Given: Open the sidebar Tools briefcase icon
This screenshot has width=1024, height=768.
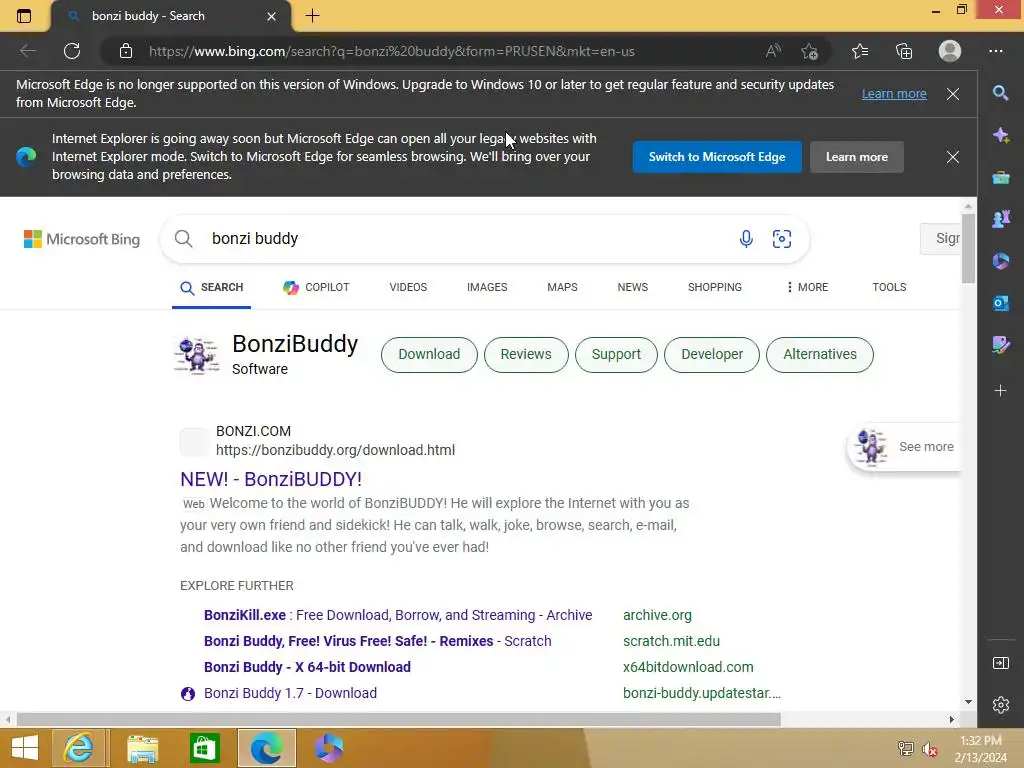Looking at the screenshot, I should coord(1000,178).
